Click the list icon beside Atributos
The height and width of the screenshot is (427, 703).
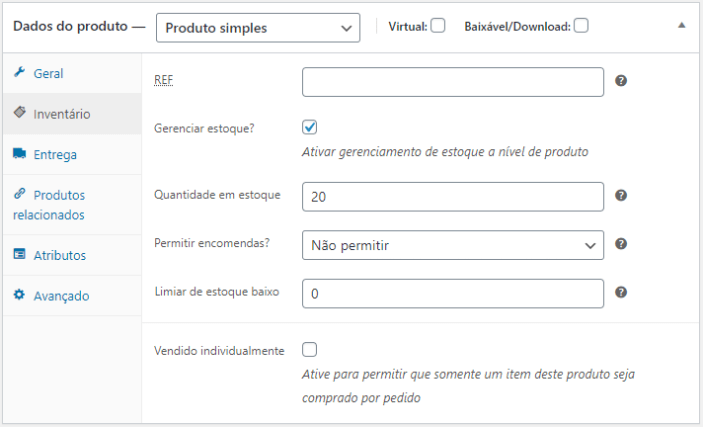coord(19,254)
